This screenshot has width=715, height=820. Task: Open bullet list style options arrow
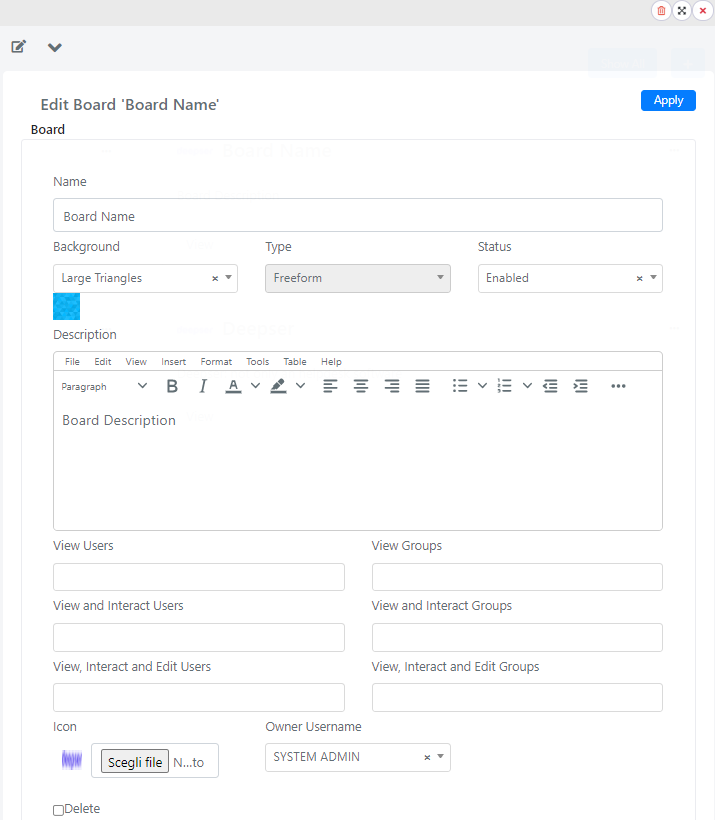tap(482, 386)
